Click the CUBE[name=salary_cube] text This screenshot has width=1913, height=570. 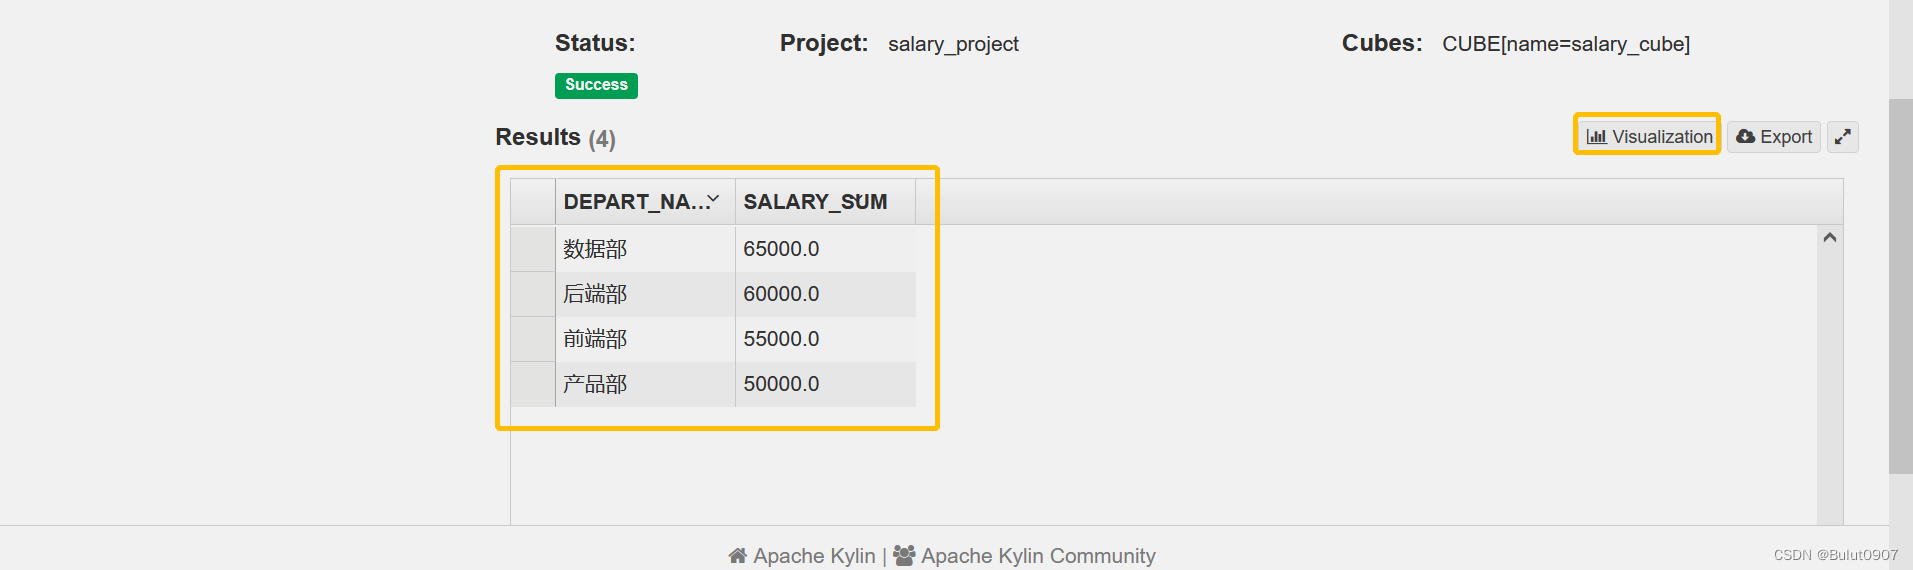(x=1566, y=44)
